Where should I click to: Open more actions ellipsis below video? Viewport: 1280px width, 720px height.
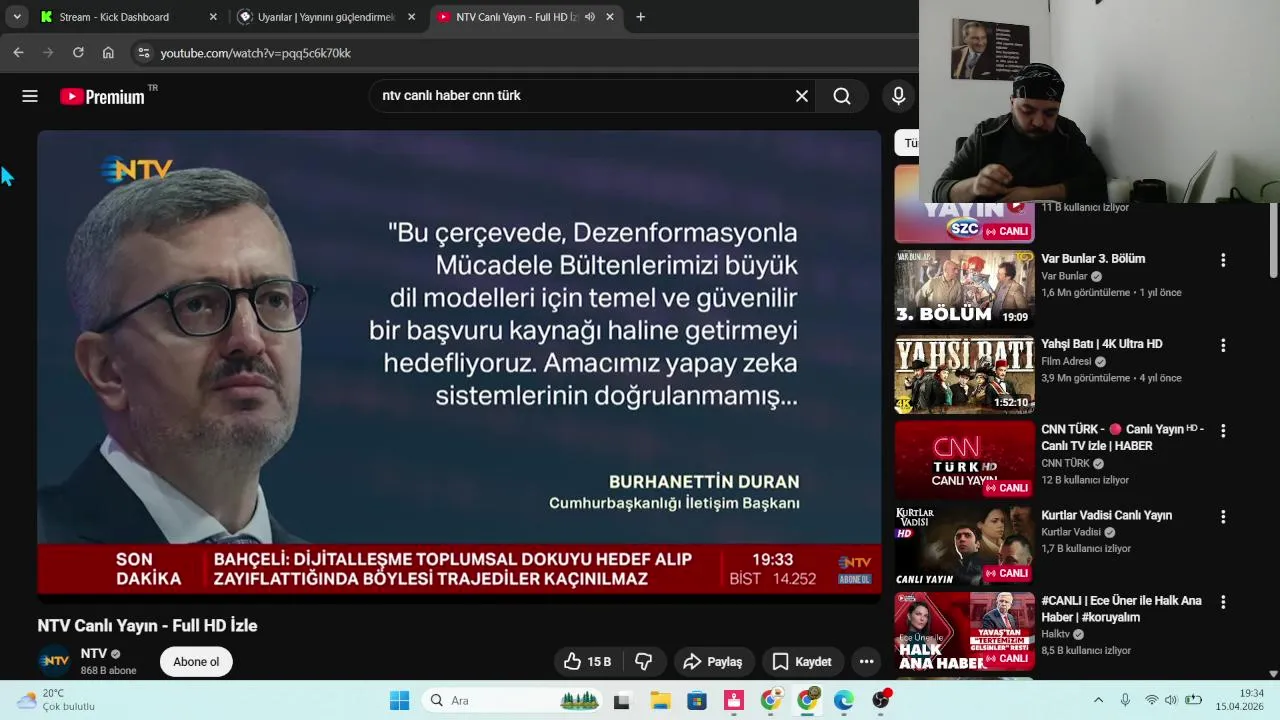click(866, 661)
